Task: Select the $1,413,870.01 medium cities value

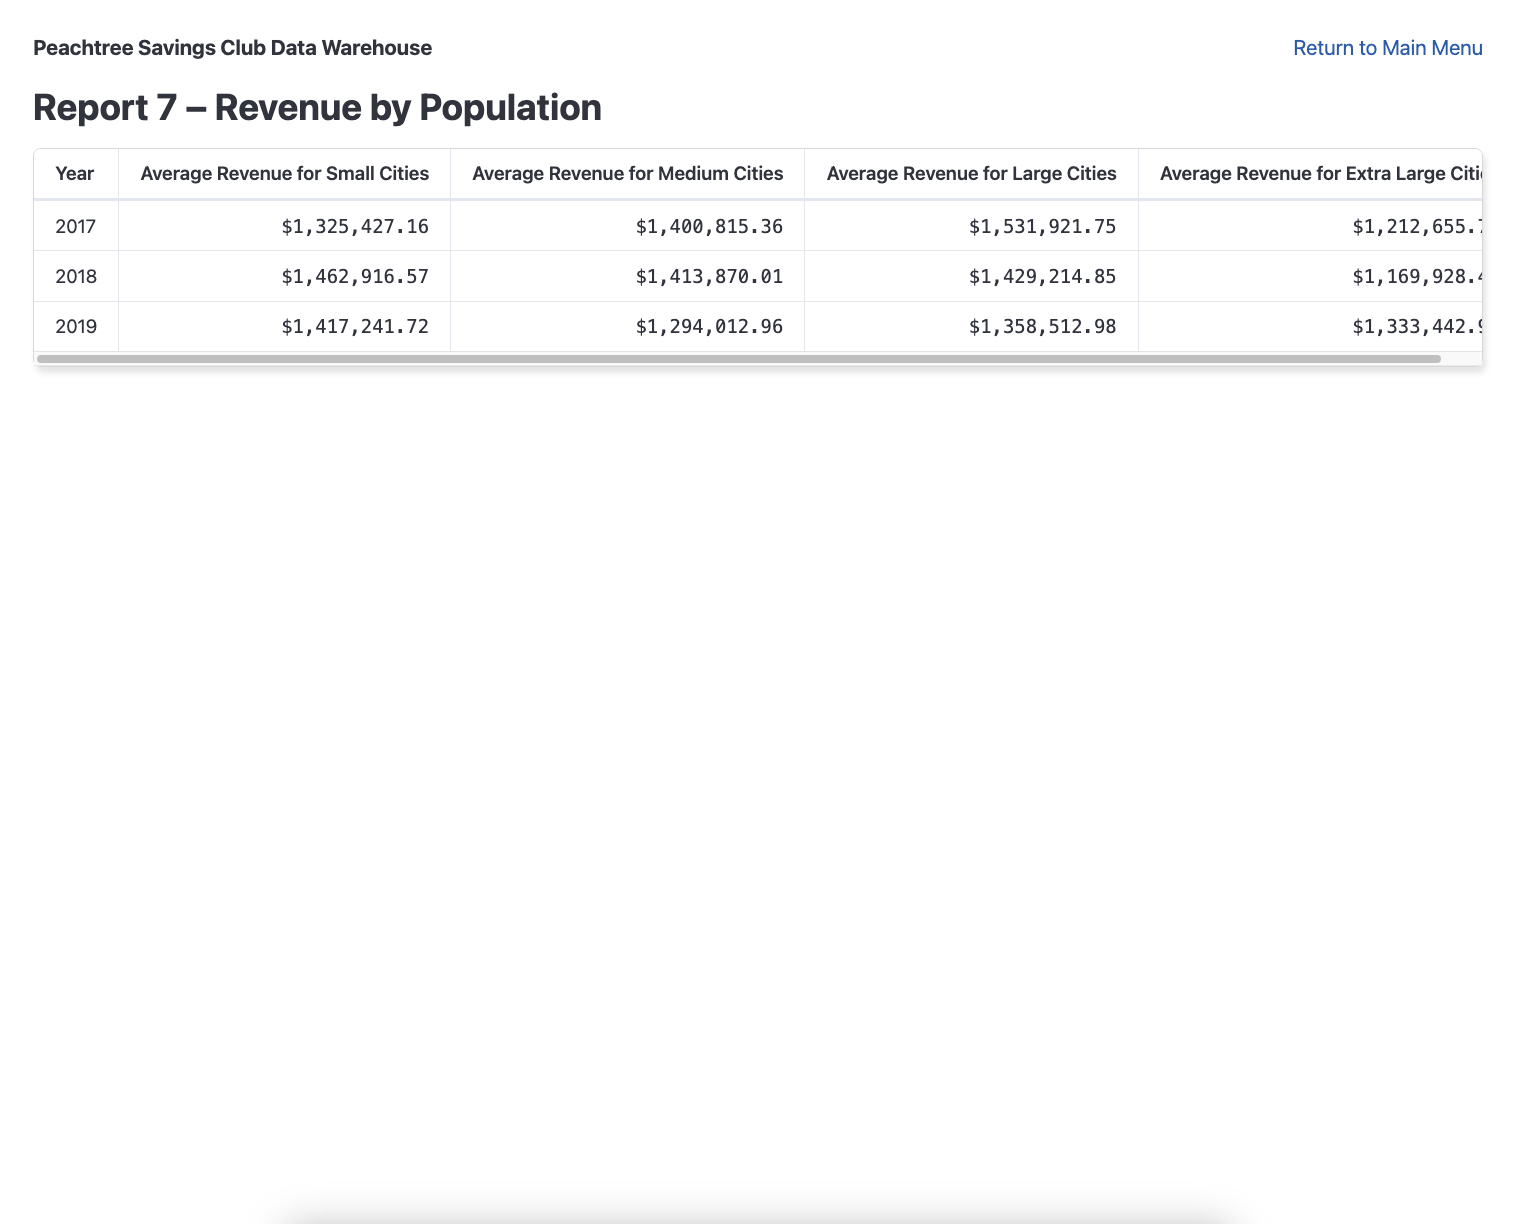Action: tap(709, 276)
